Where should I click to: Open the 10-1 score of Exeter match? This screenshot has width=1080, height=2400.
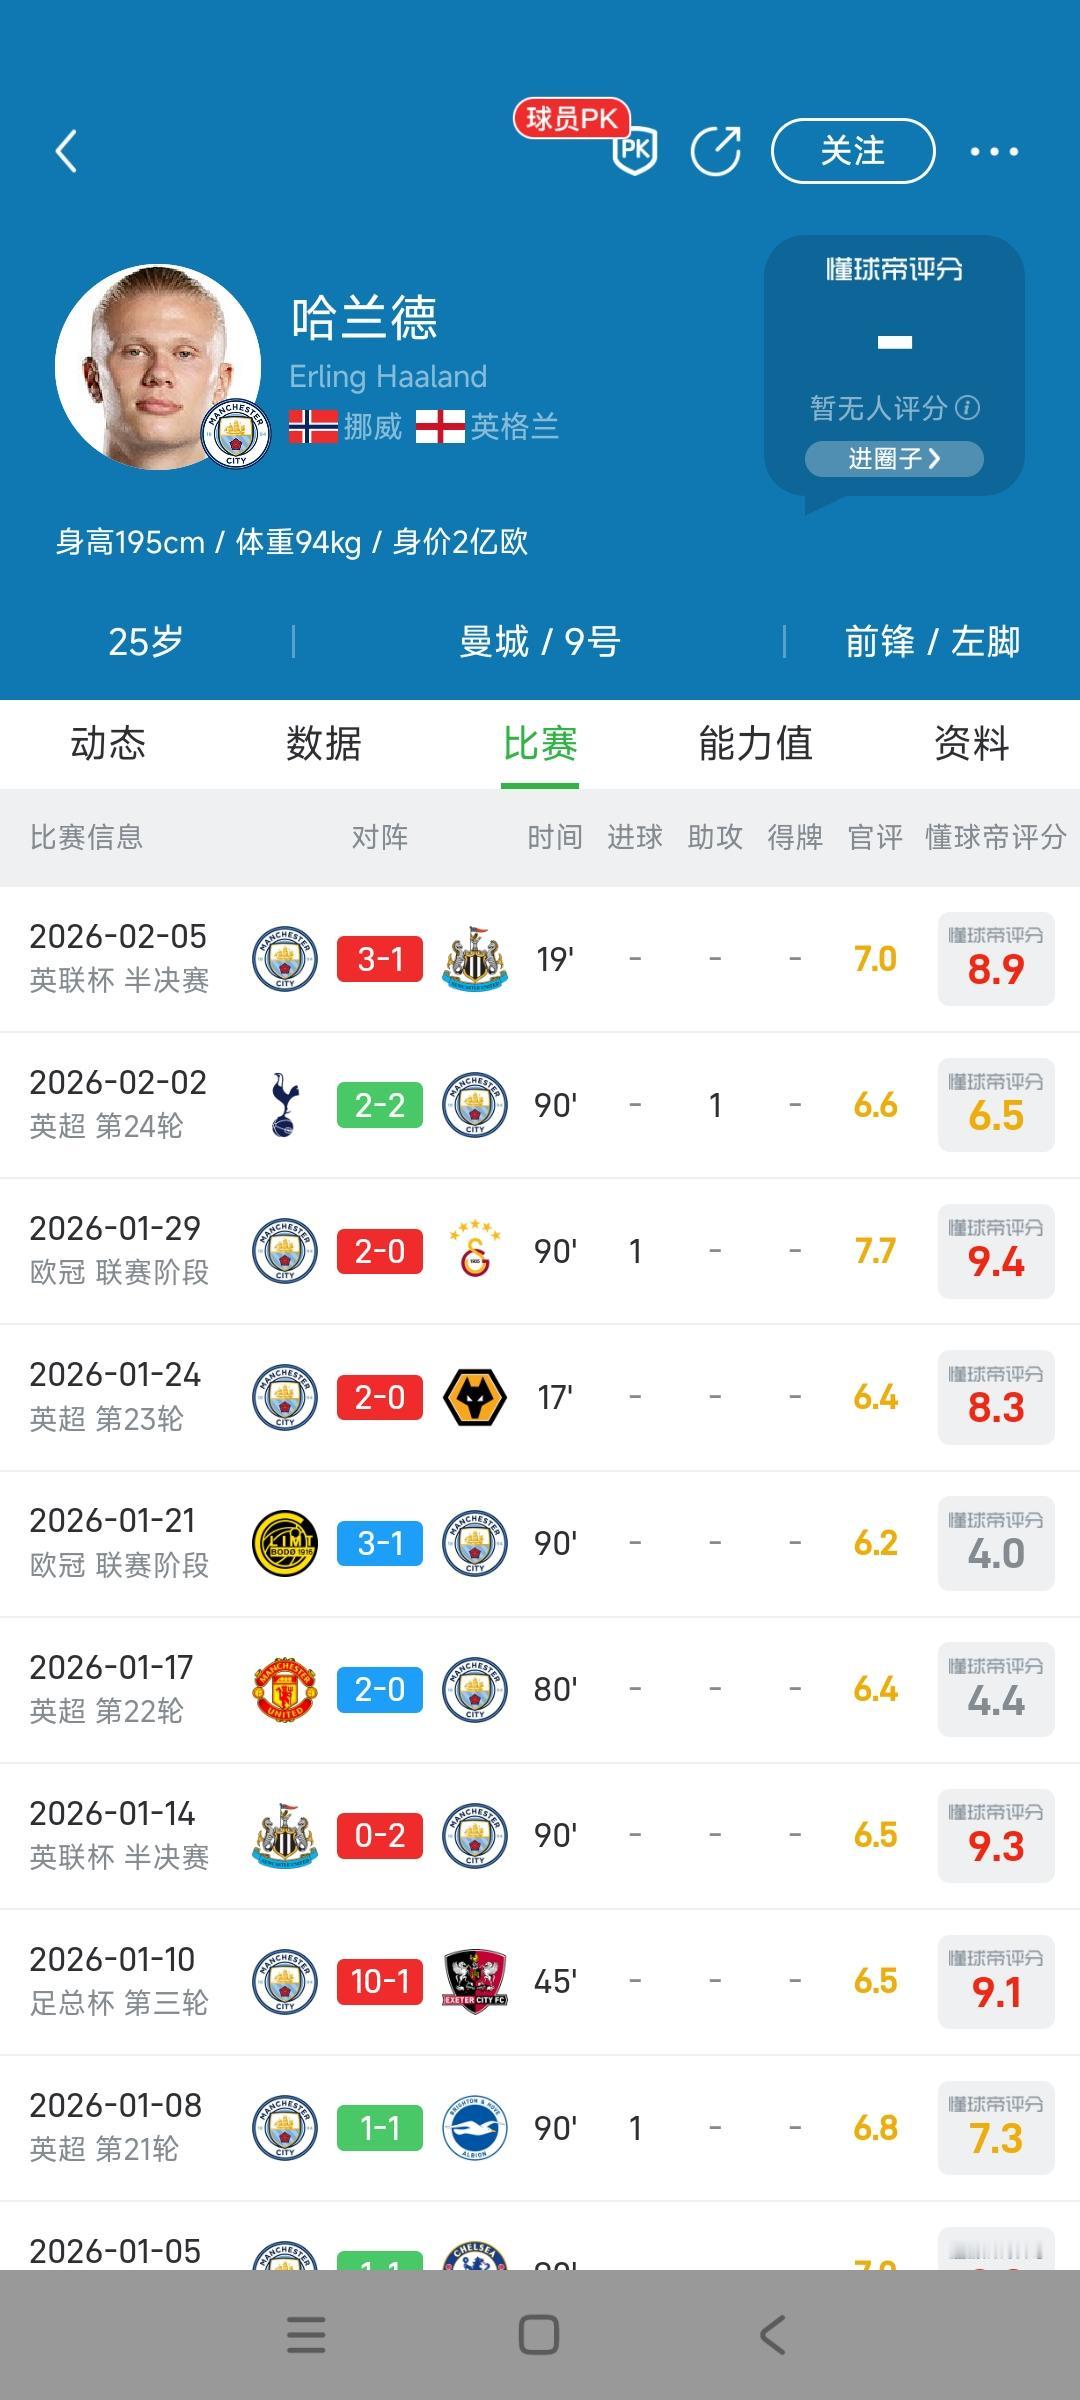[x=380, y=1982]
